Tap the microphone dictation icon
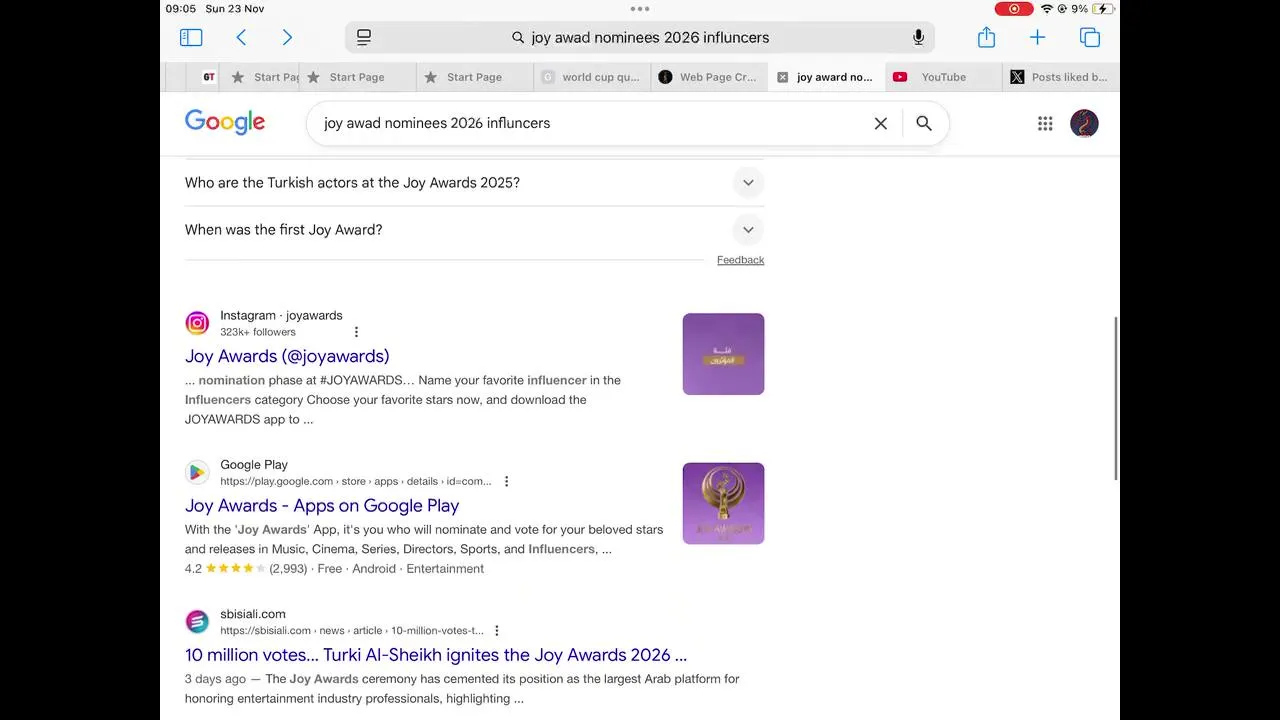 point(918,38)
